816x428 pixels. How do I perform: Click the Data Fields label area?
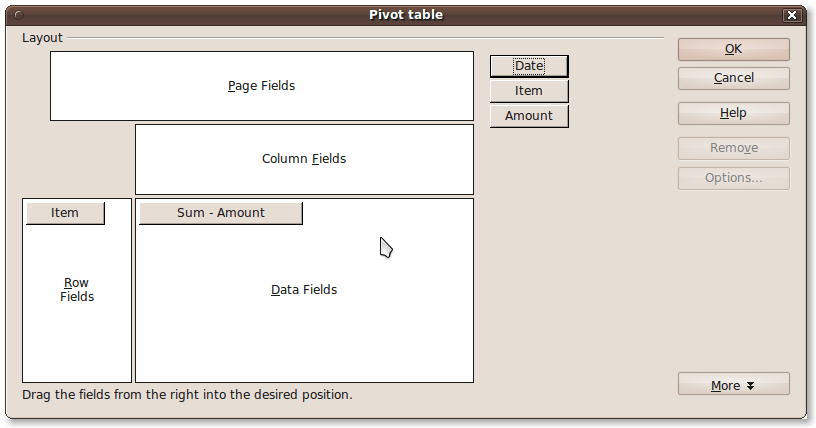(x=304, y=290)
